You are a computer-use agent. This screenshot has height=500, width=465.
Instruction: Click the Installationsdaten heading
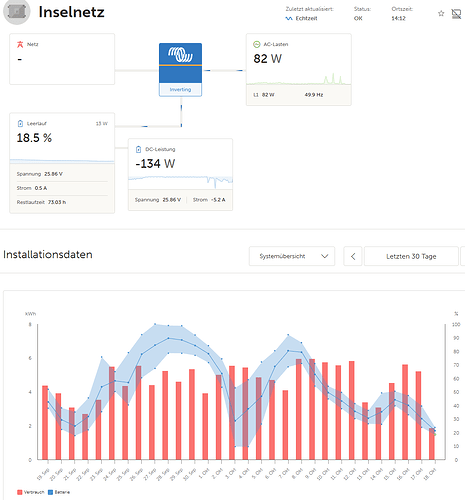click(48, 254)
